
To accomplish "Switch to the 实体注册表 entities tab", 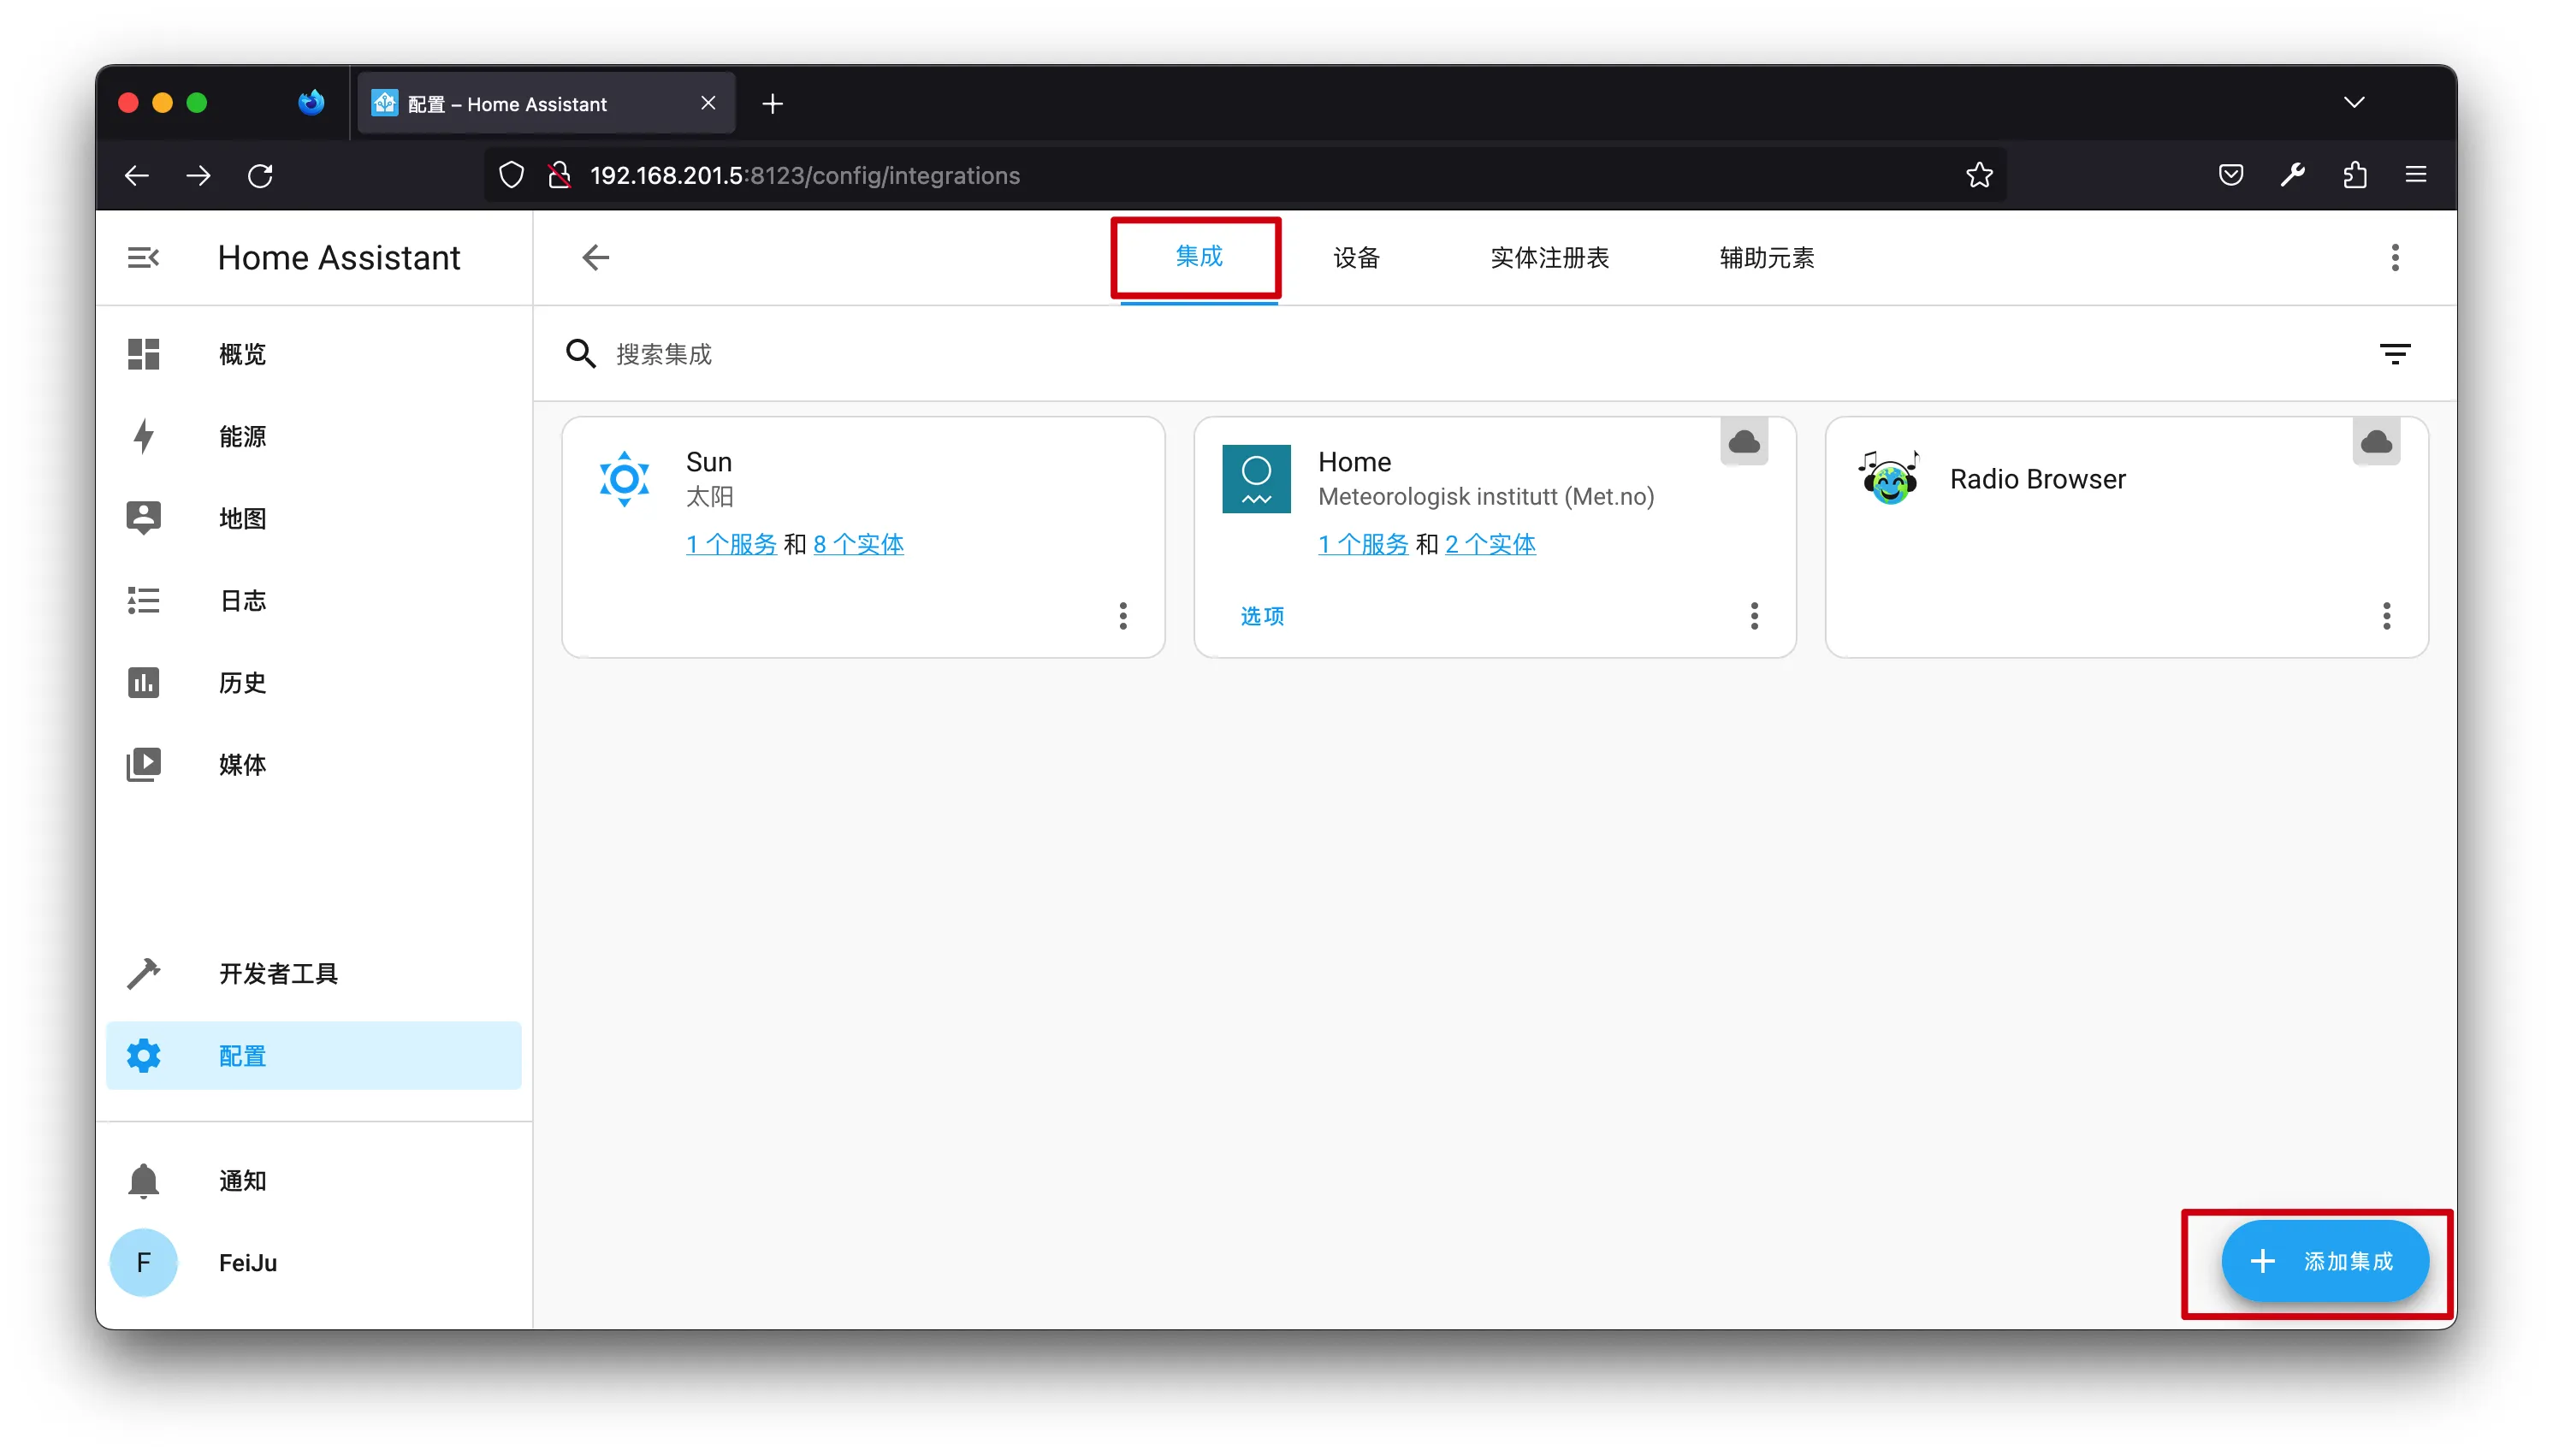I will (x=1549, y=258).
